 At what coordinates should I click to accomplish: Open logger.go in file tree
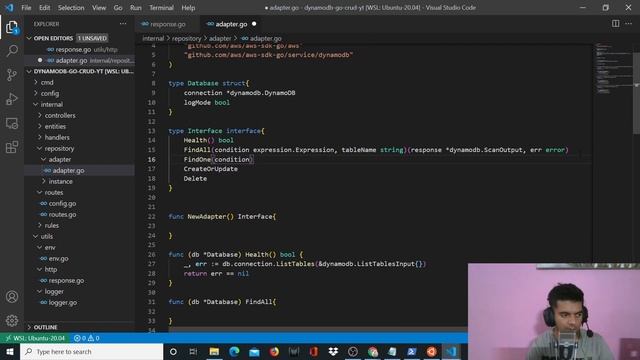[80, 302]
